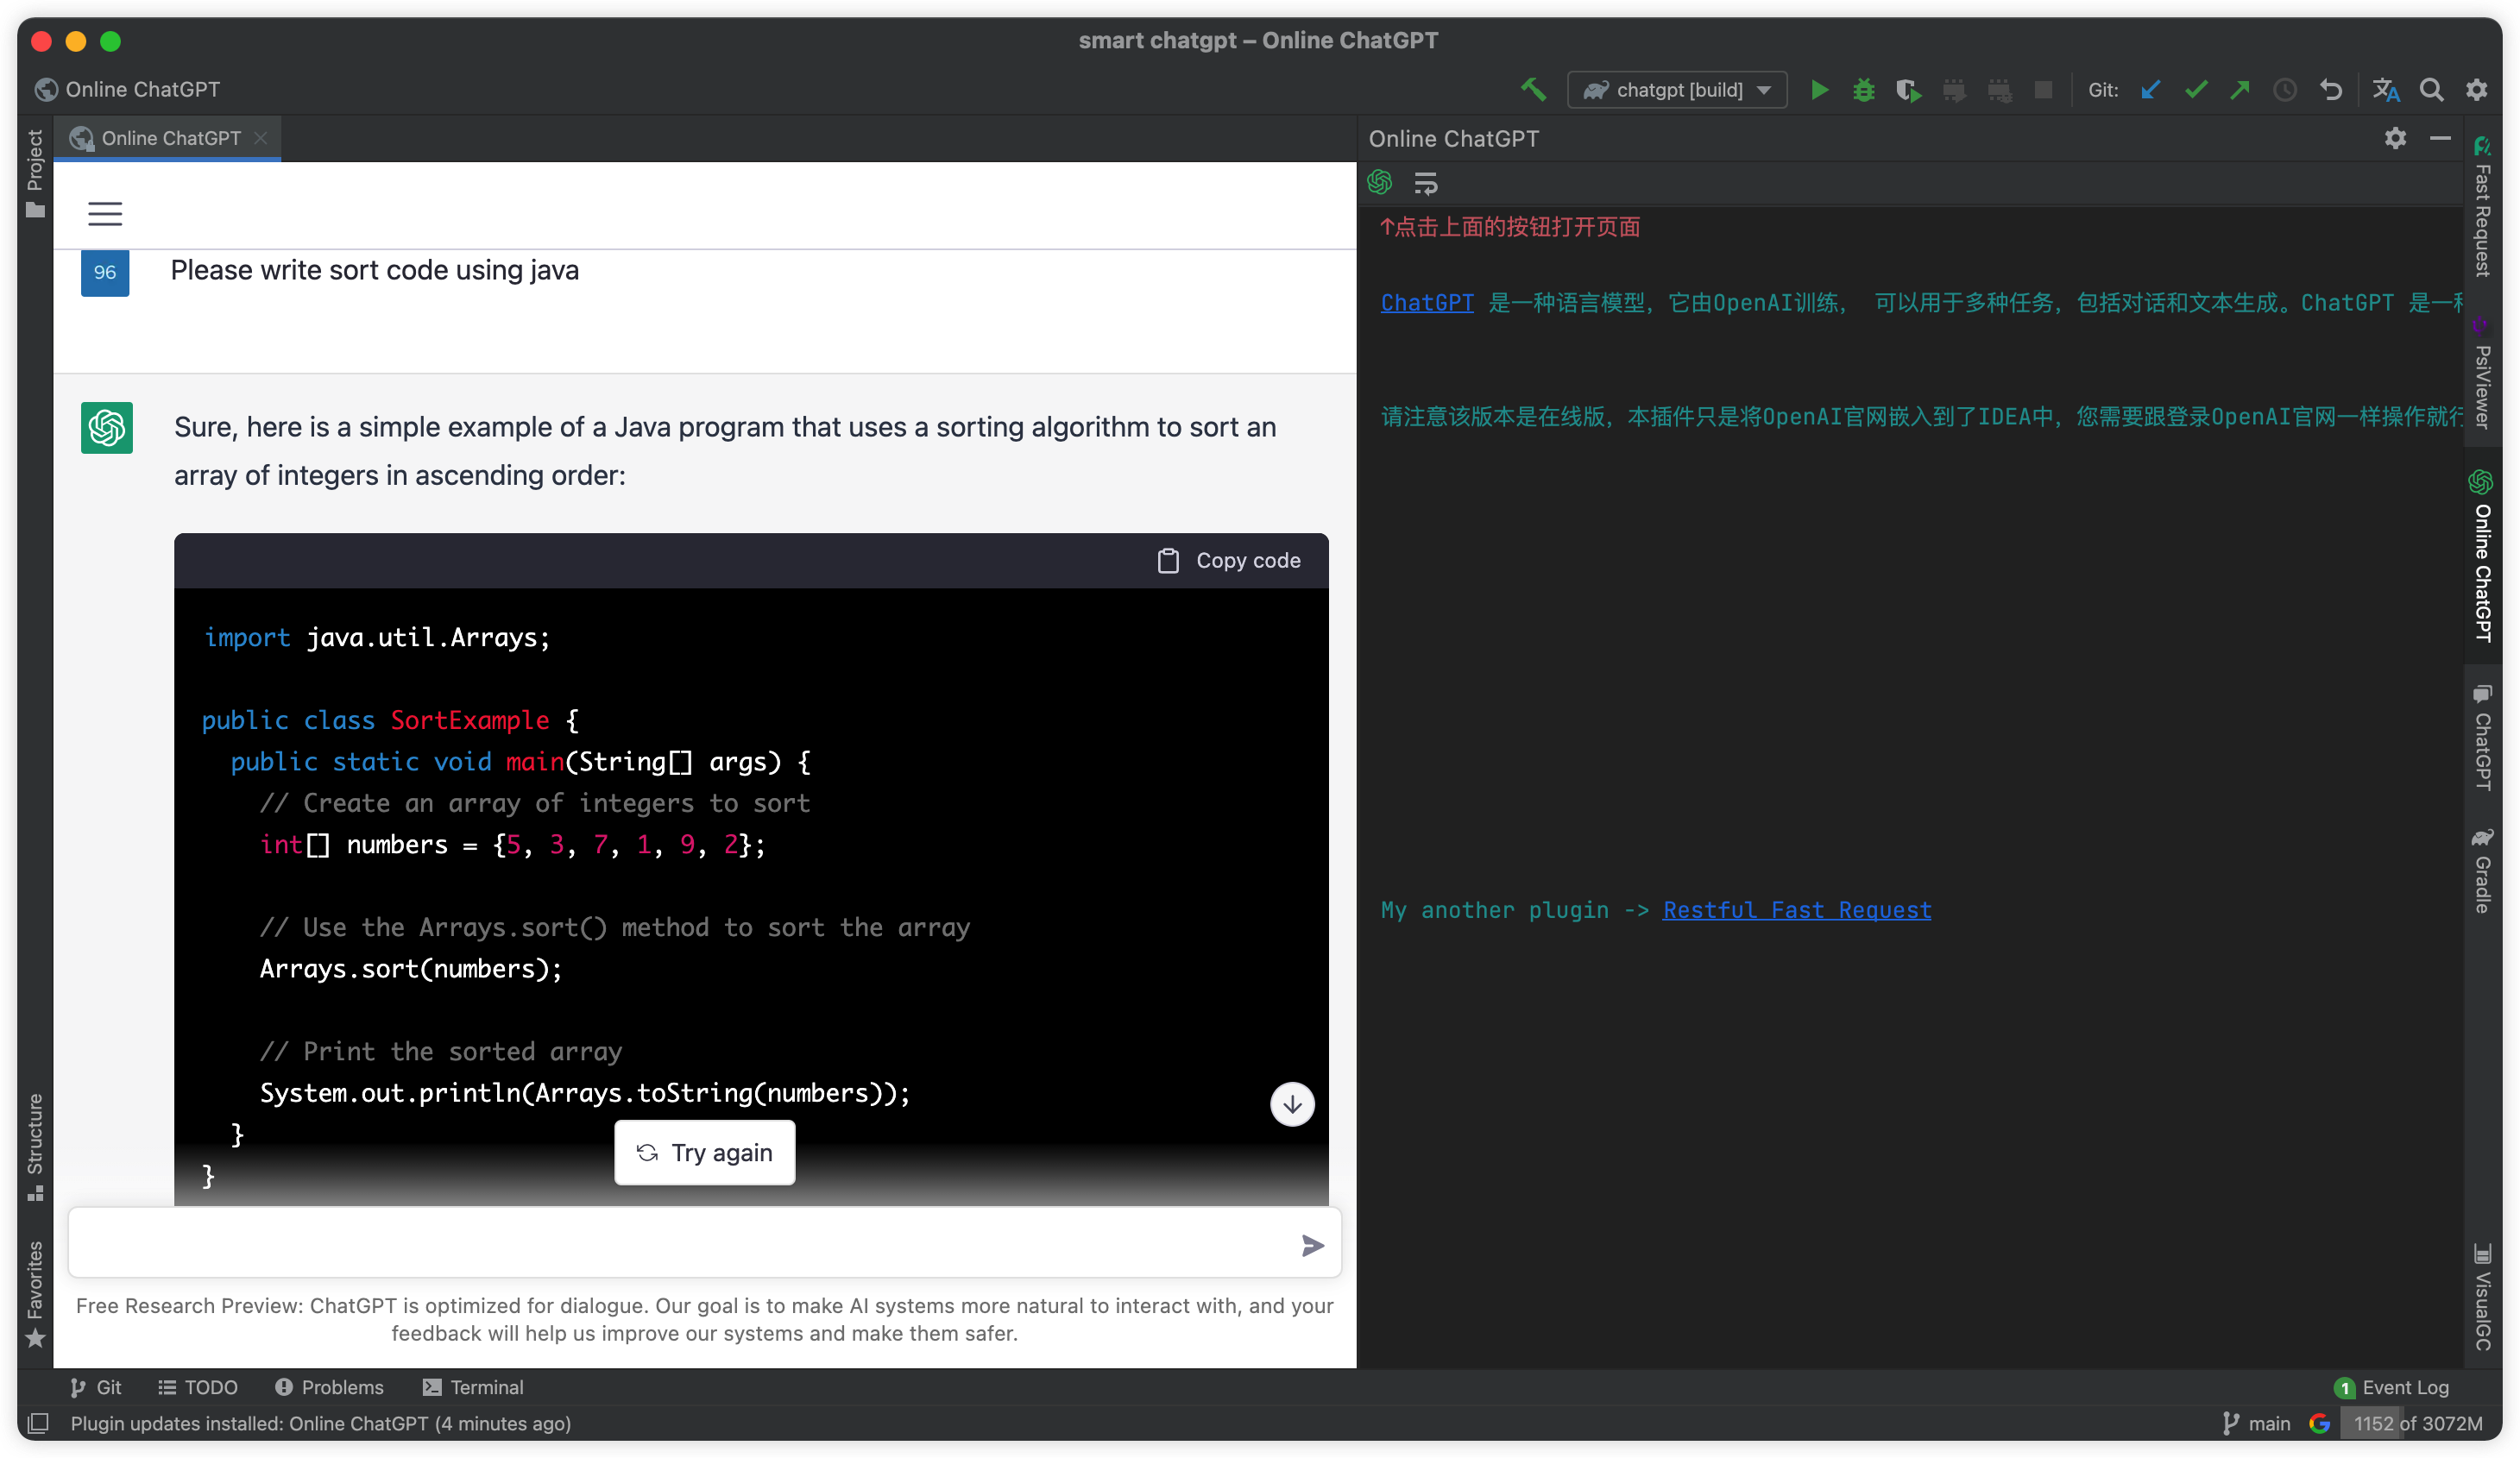Open the chatgpt [build] run configuration dropdown
This screenshot has height=1458, width=2520.
[x=1677, y=90]
